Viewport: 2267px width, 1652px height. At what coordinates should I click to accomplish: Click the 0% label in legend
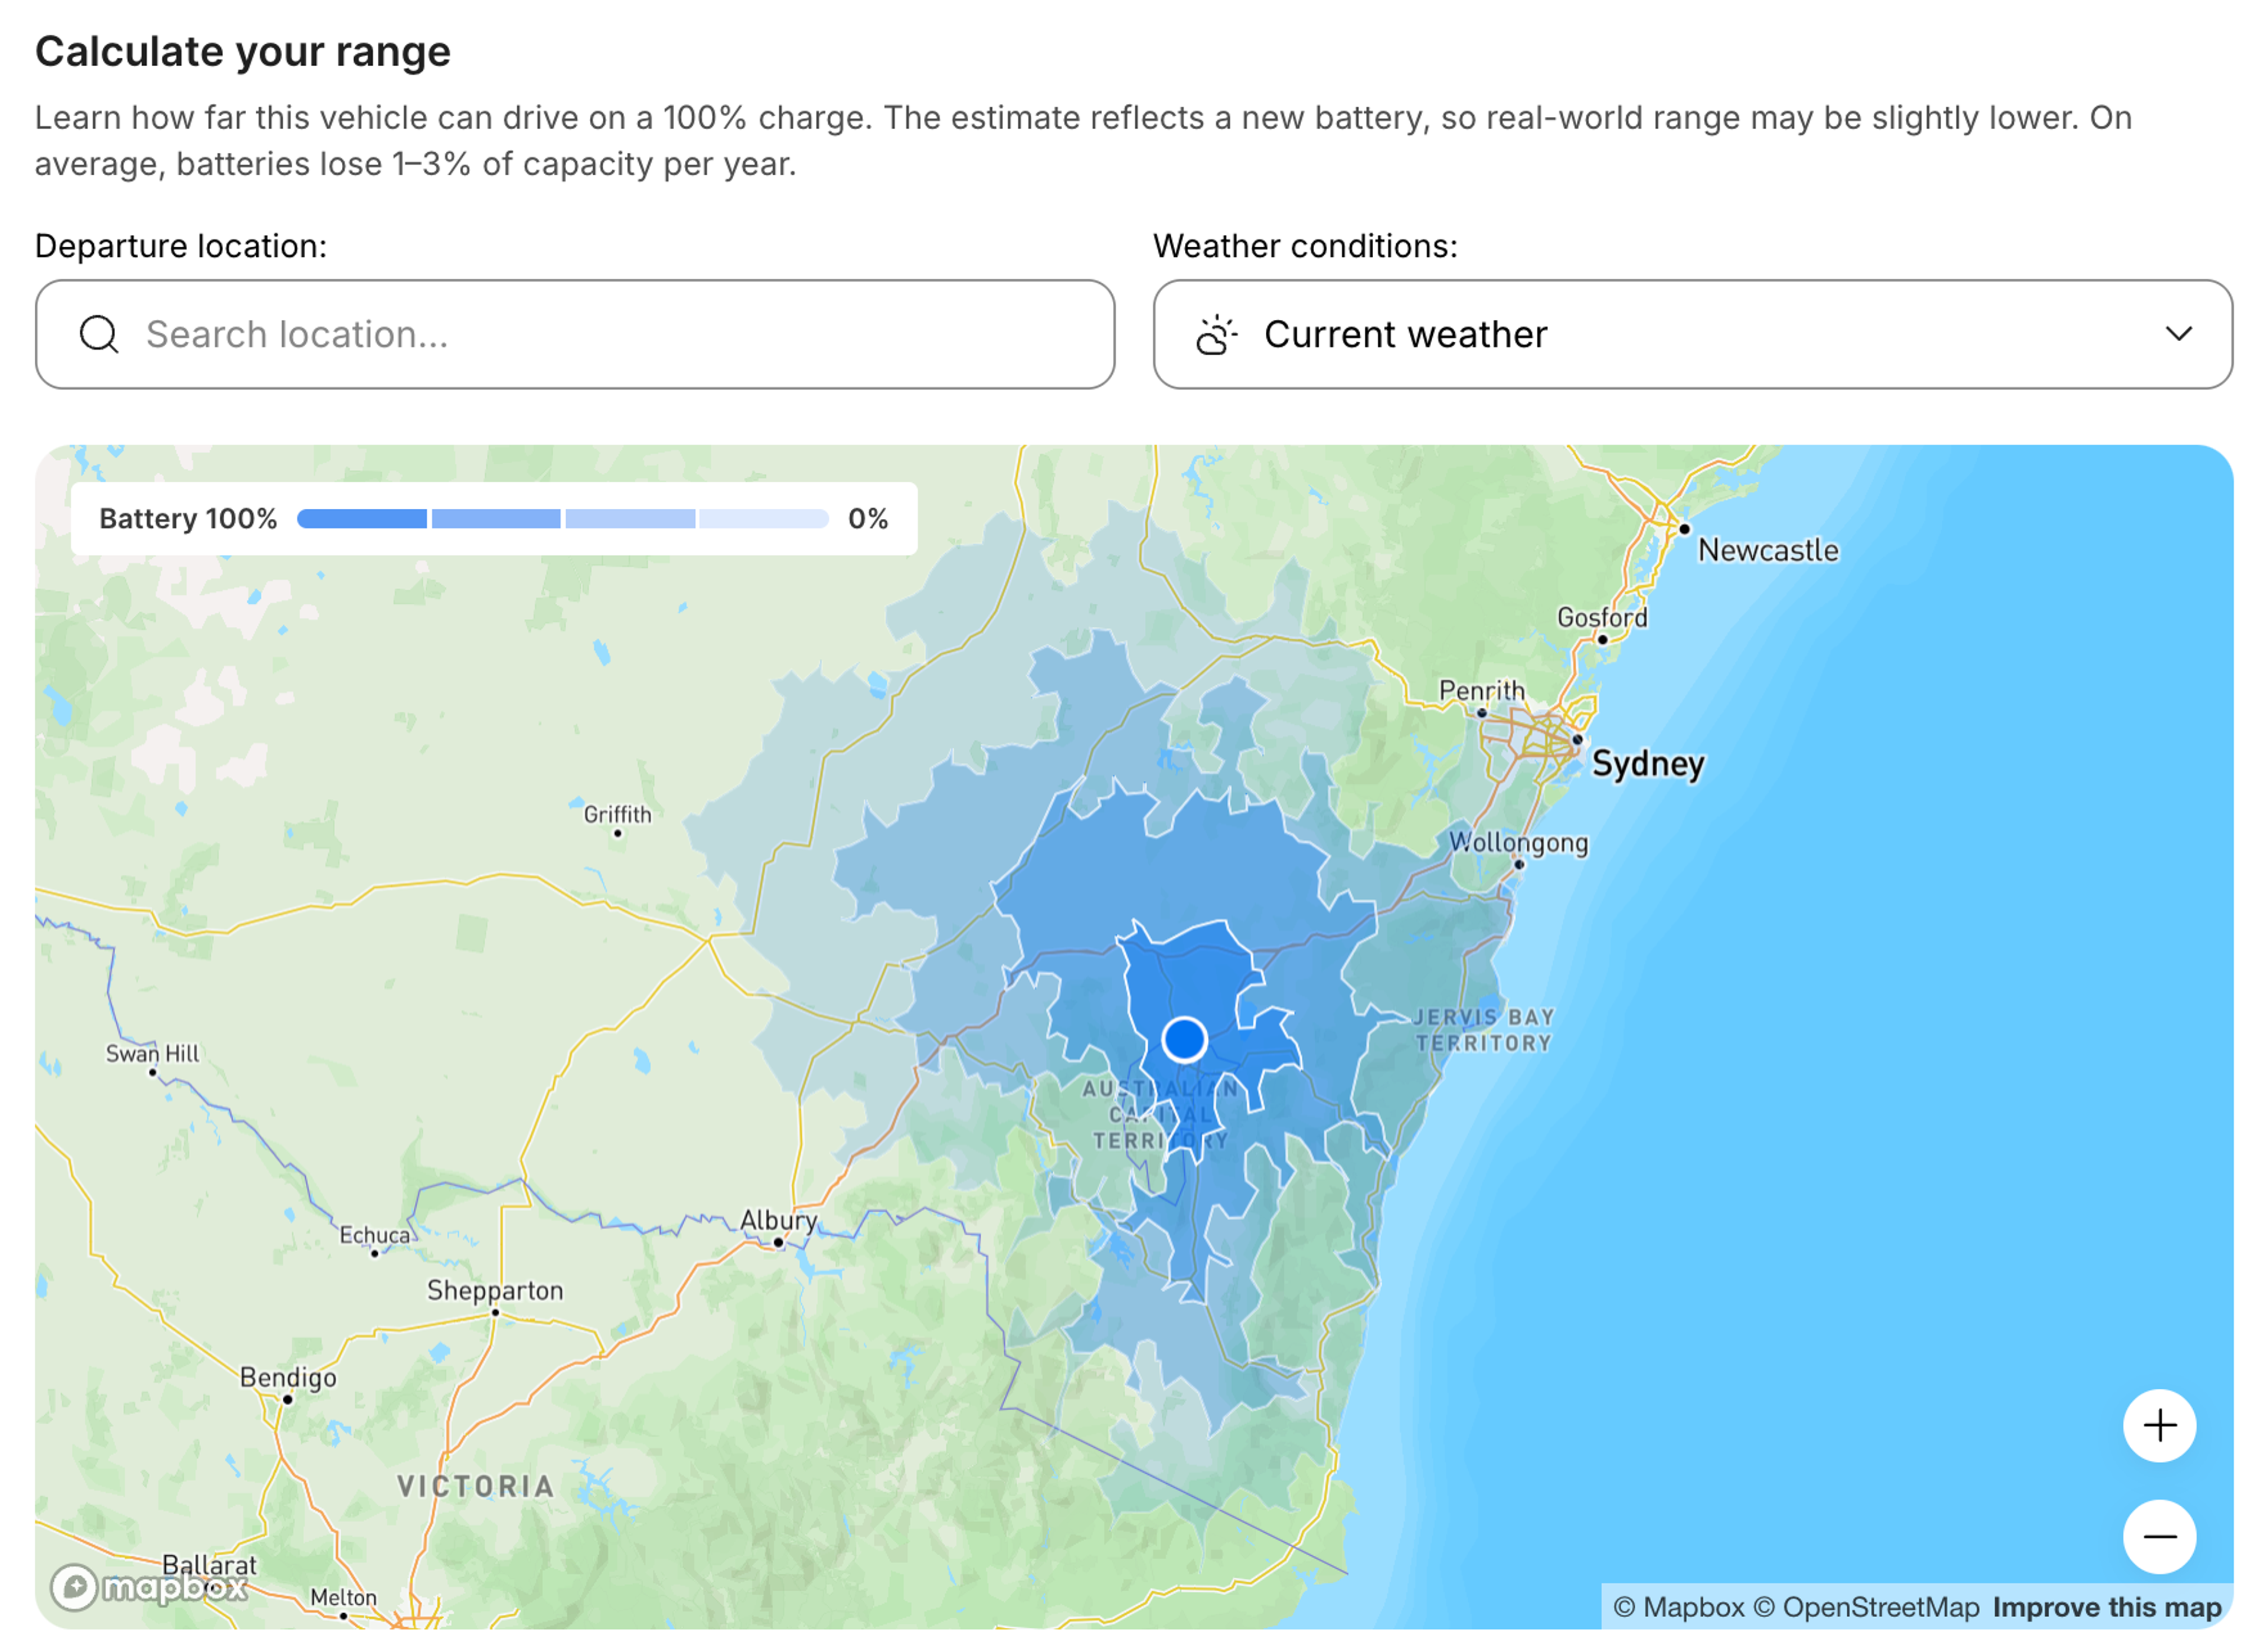868,519
